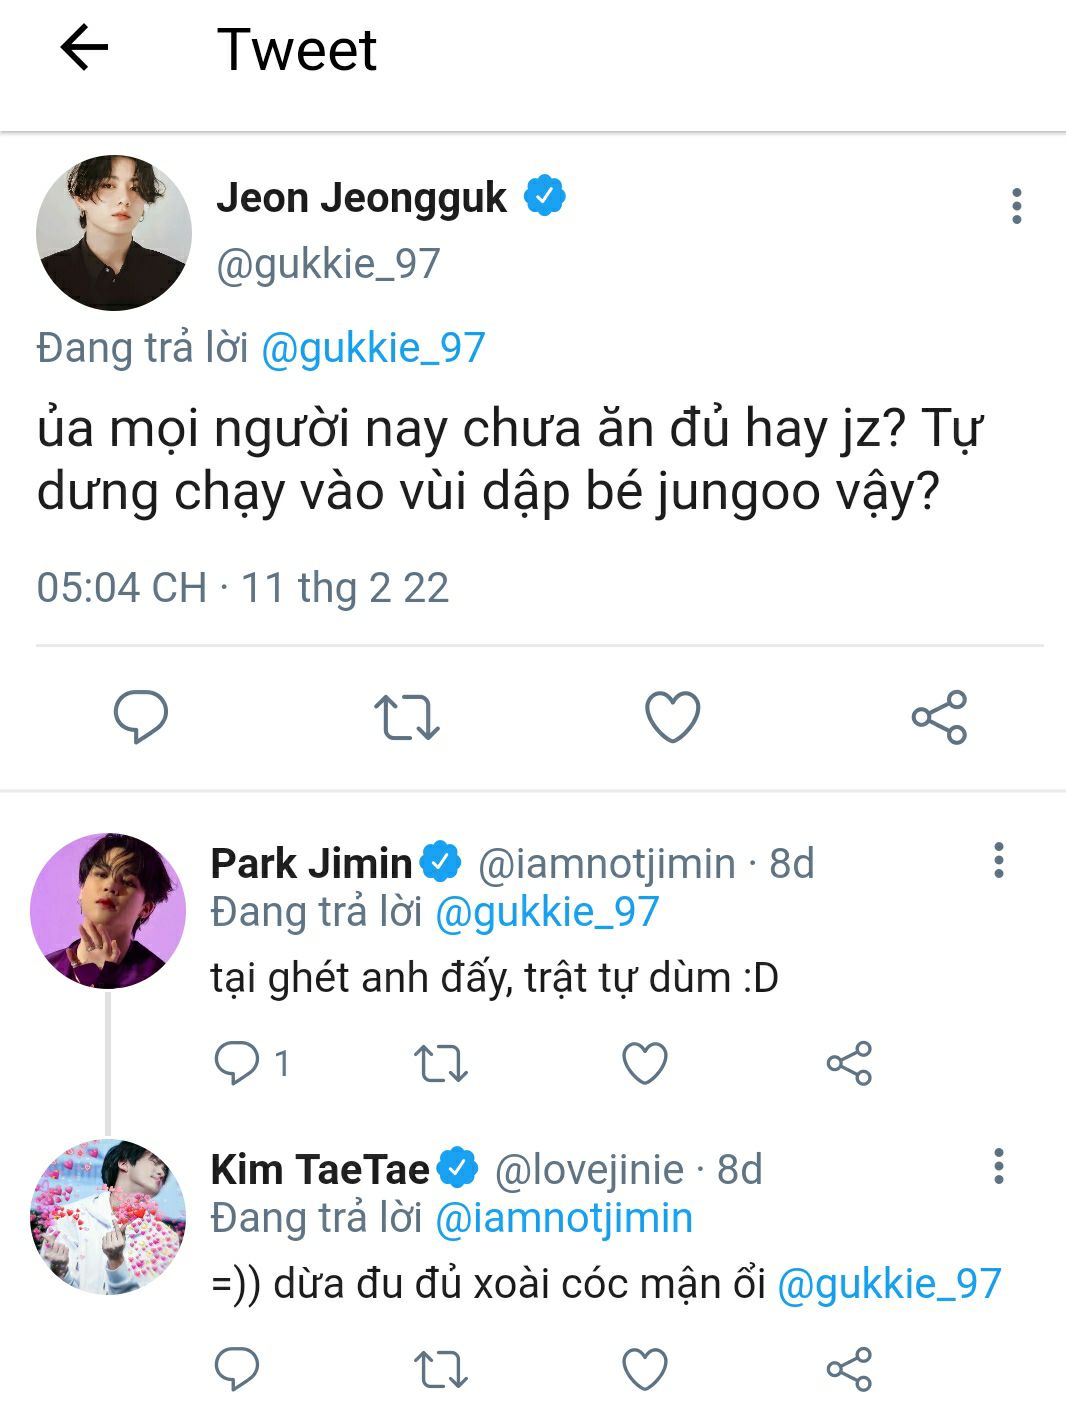Viewport: 1066px width, 1409px height.
Task: Retweet Park Jimin's reply
Action: [441, 1063]
